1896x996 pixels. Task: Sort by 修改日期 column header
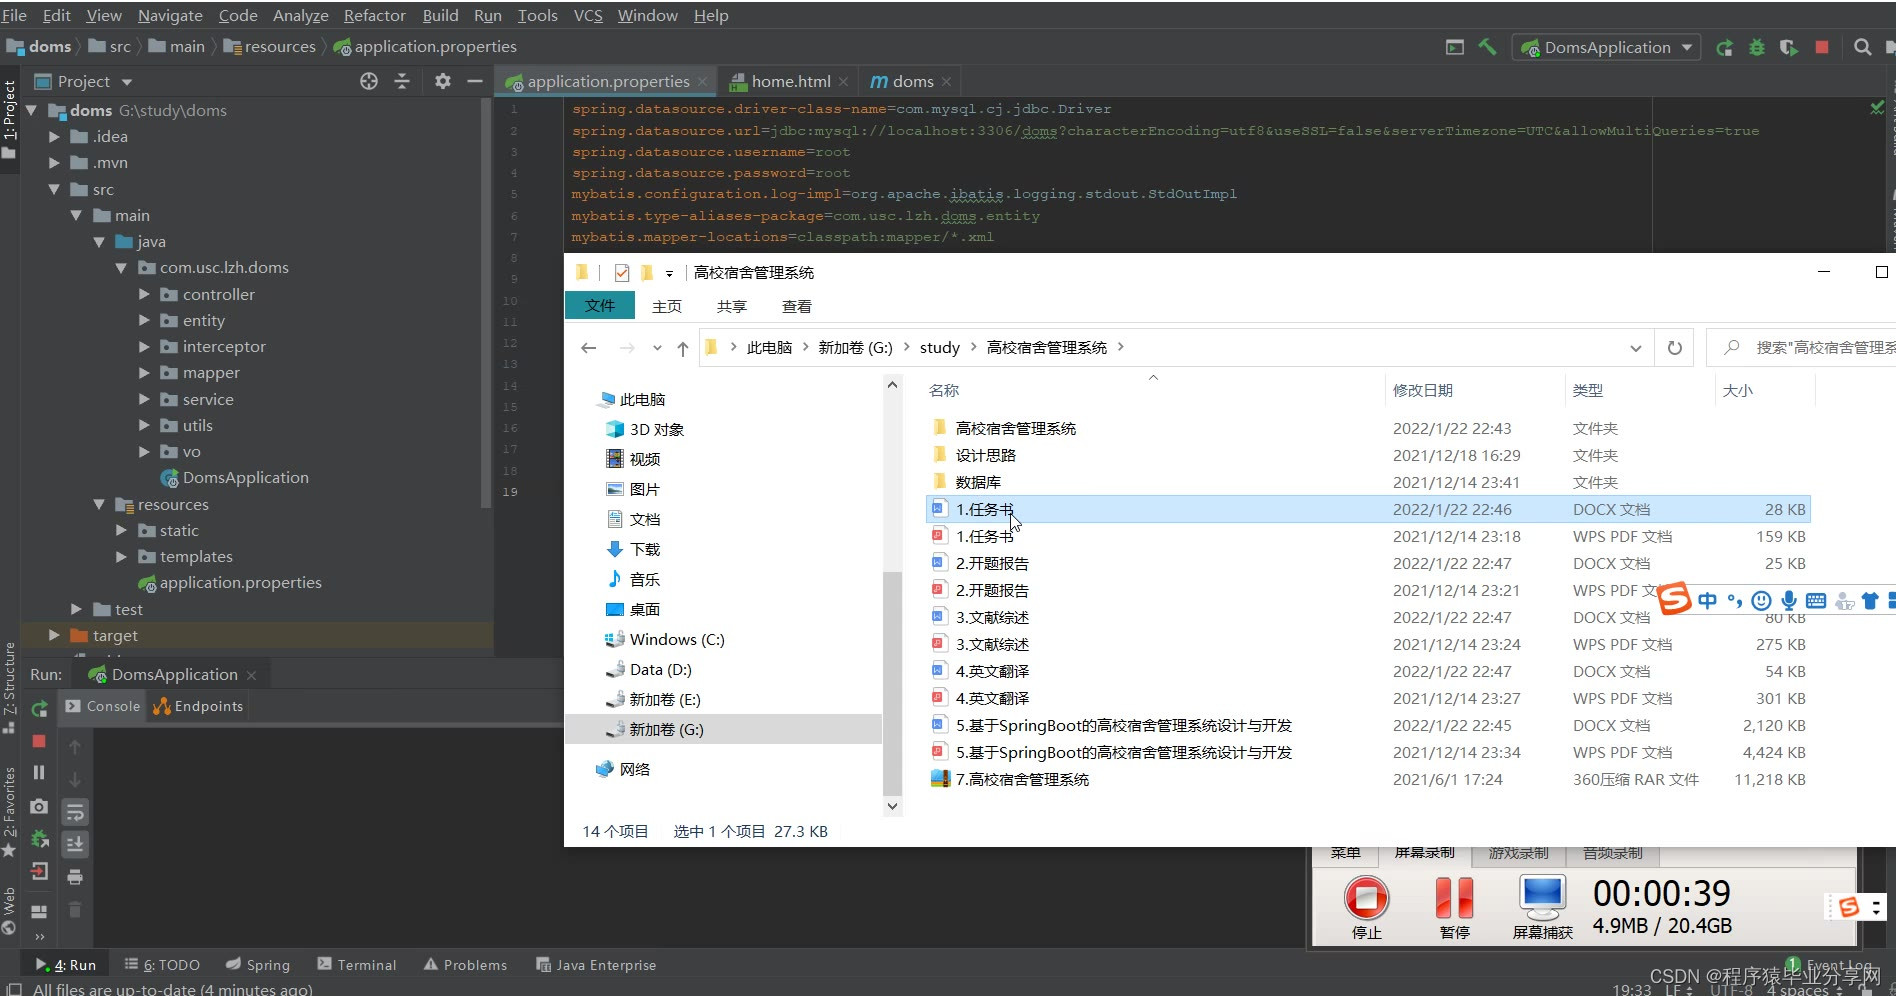point(1423,391)
